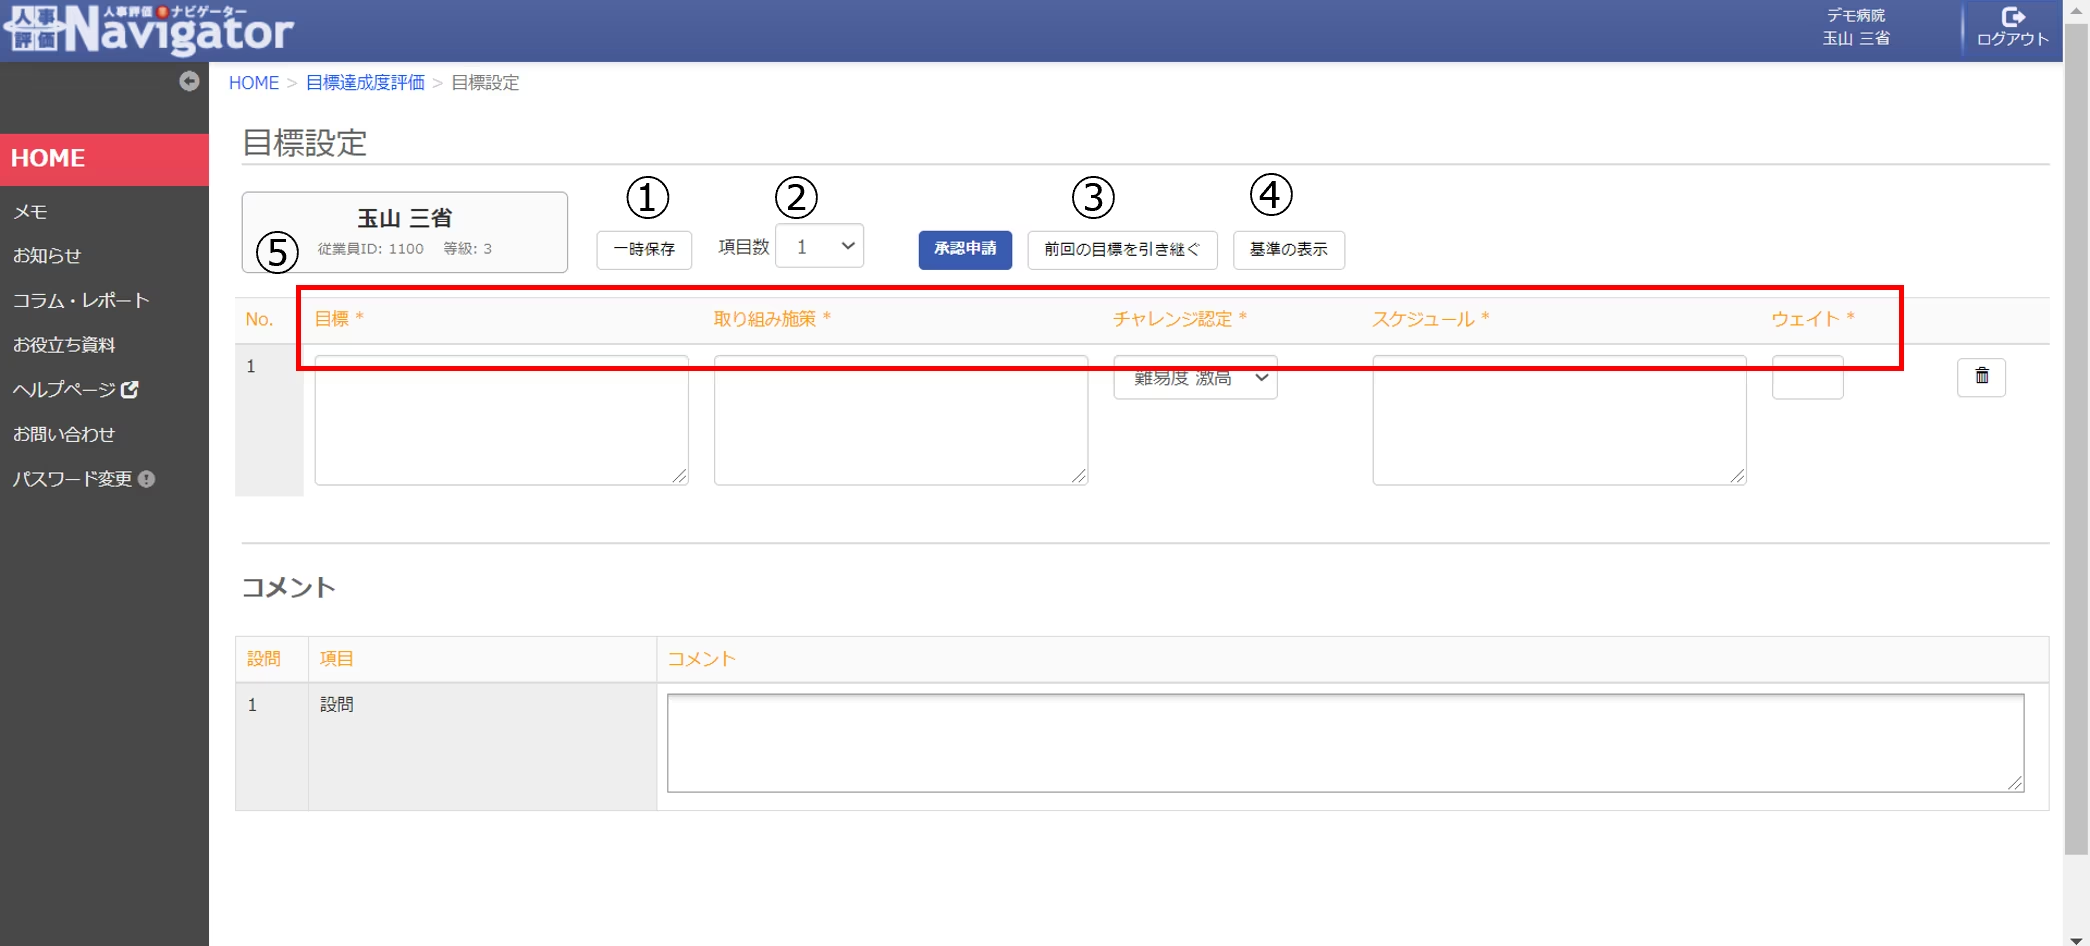This screenshot has height=946, width=2090.
Task: Click into the スケジュール text area
Action: (1559, 420)
